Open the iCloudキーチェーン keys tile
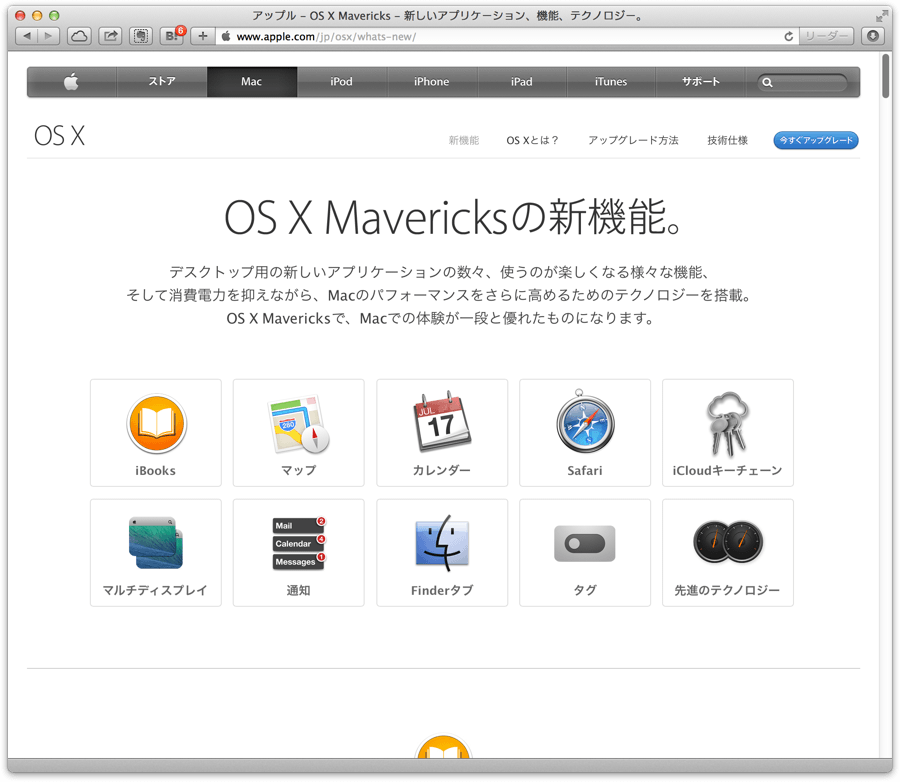The image size is (900, 782). (x=728, y=432)
